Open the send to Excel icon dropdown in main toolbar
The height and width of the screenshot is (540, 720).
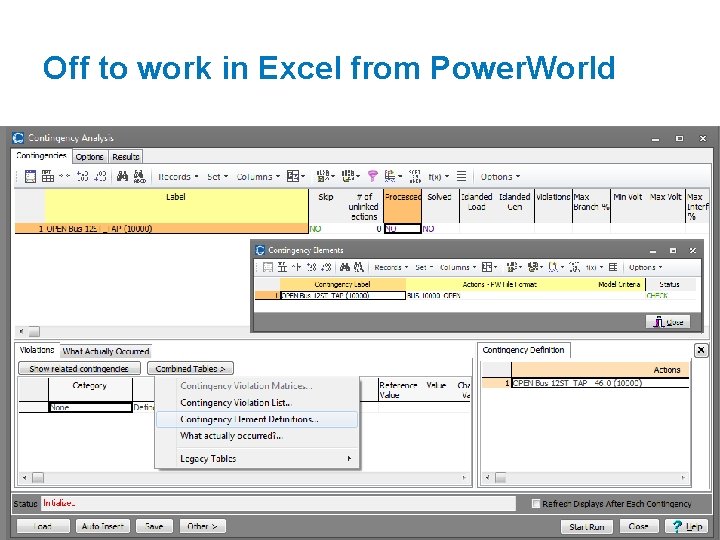point(350,176)
